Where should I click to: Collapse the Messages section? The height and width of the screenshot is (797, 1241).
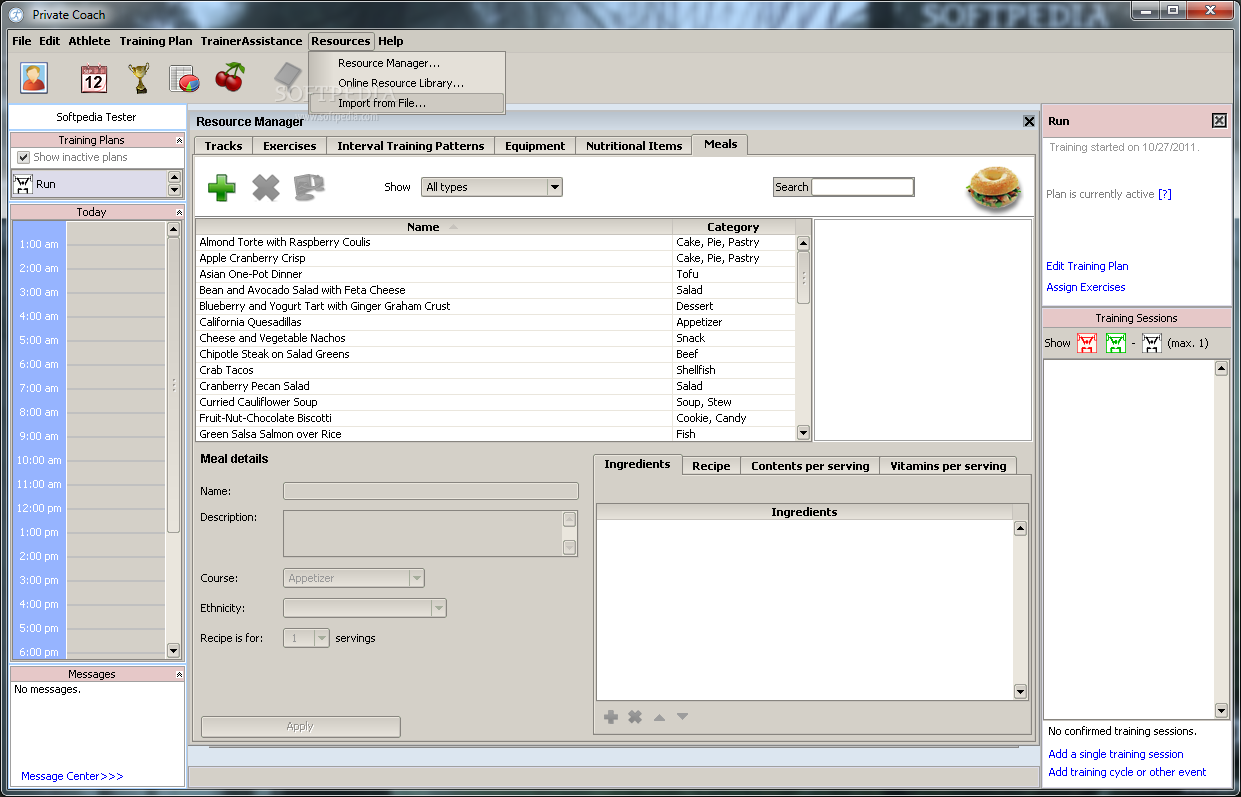pos(179,675)
